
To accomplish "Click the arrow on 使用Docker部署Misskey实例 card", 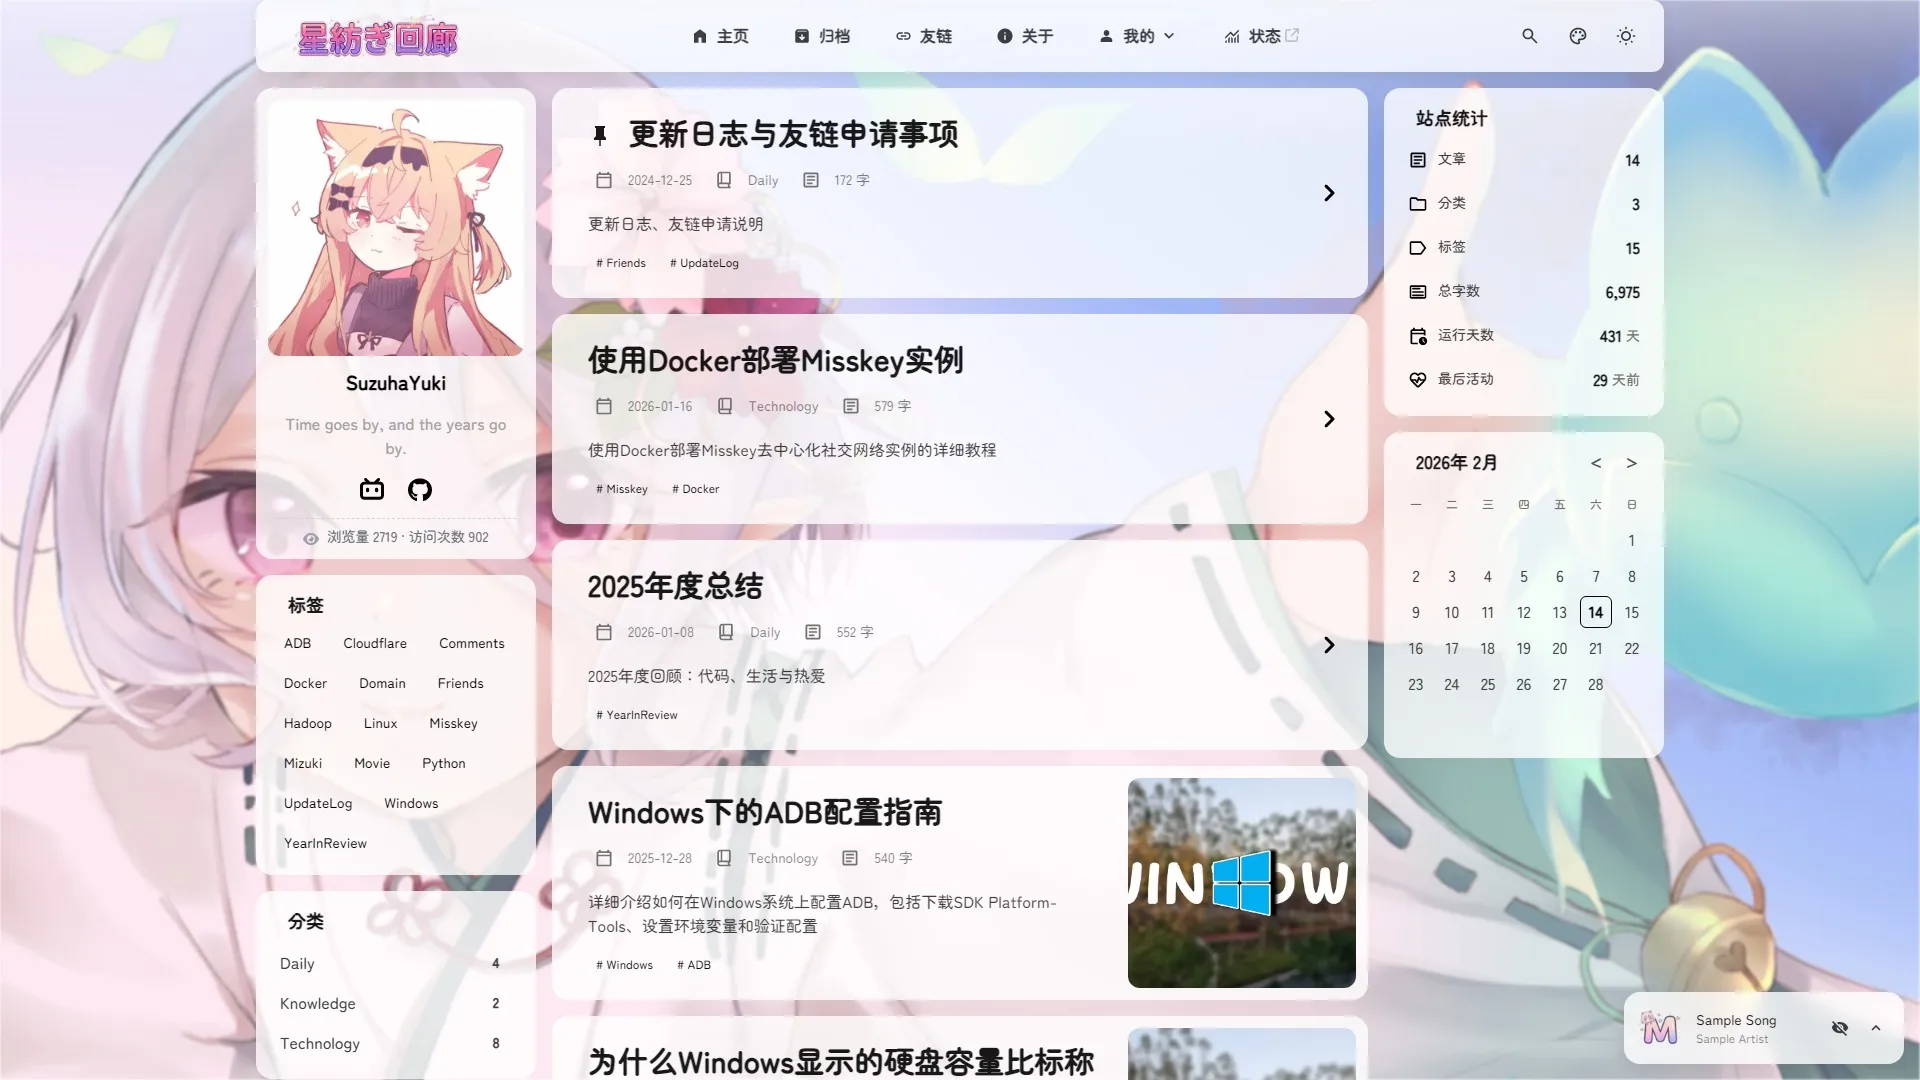I will click(1329, 419).
